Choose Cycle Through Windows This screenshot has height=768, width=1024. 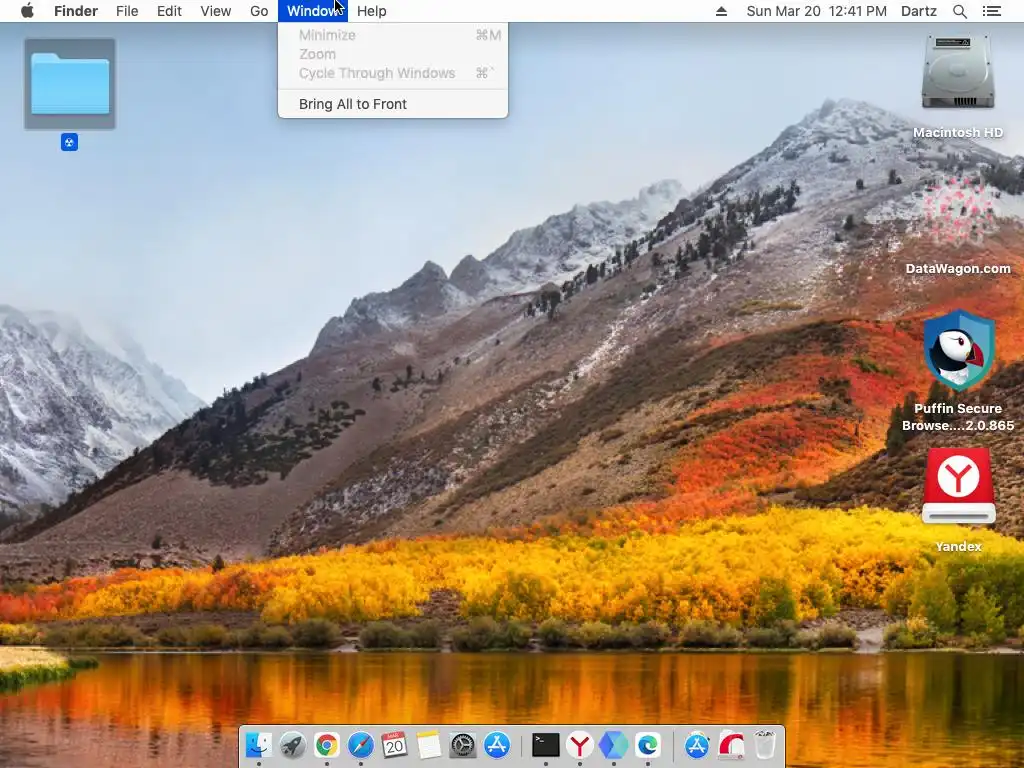pyautogui.click(x=392, y=73)
